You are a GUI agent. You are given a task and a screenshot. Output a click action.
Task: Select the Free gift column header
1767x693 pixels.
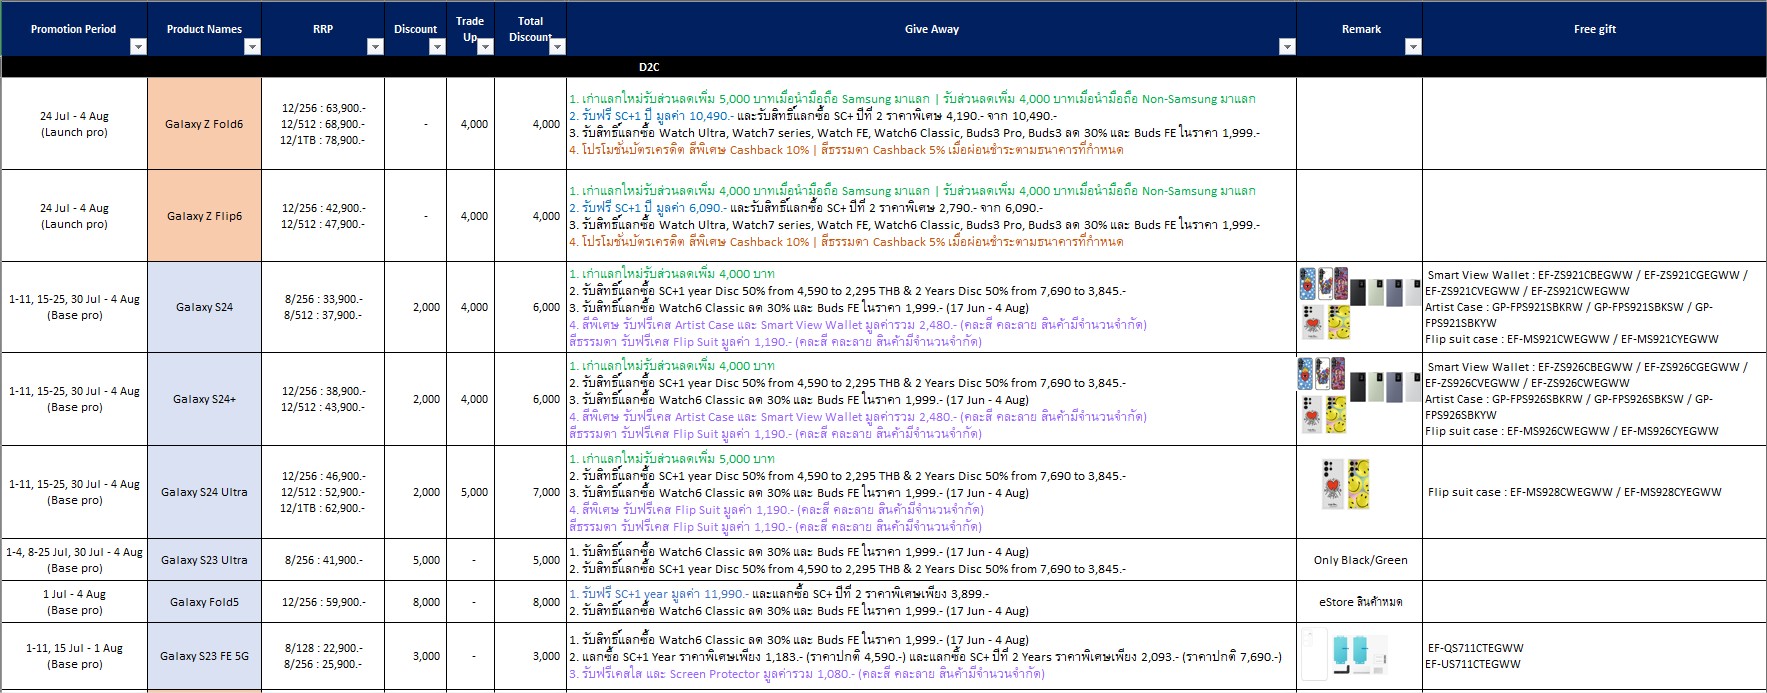pyautogui.click(x=1594, y=29)
